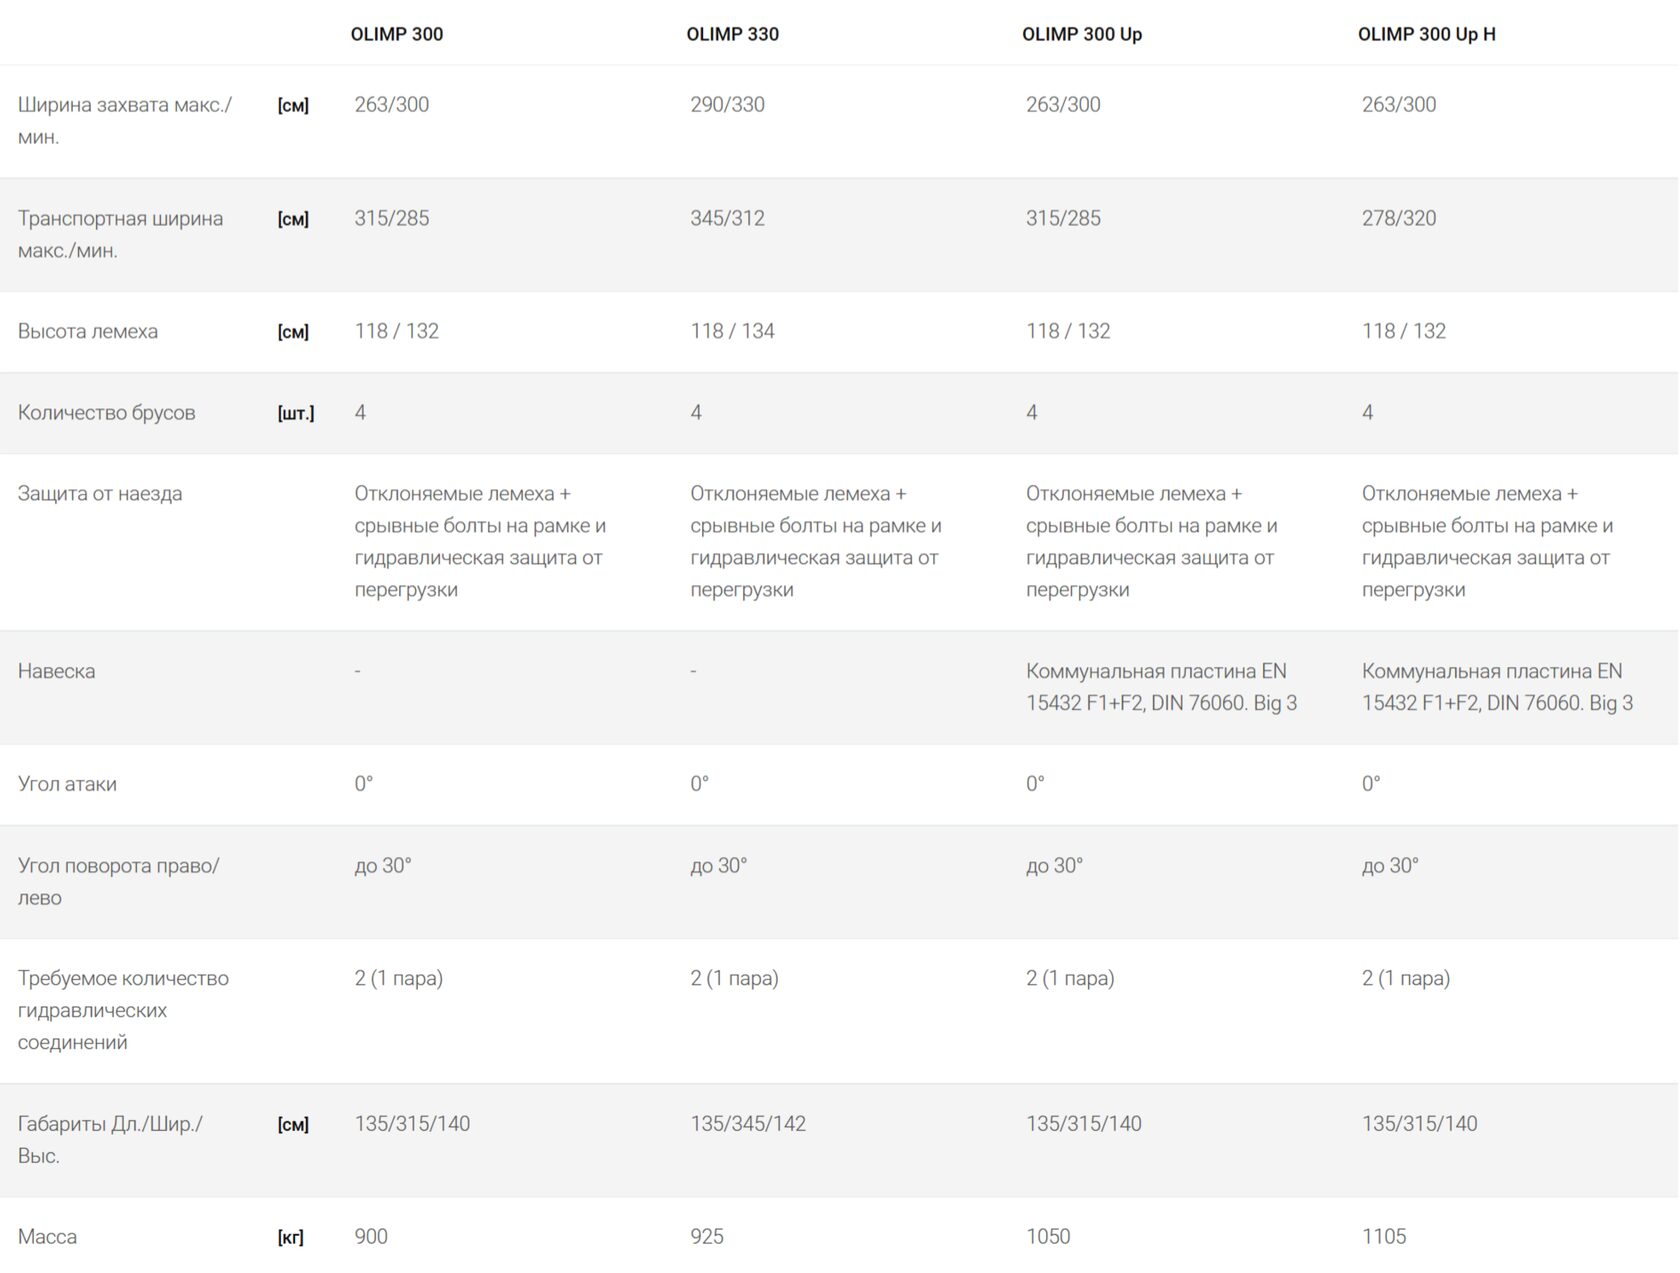Click the OLIMP 300 column header
1680x1273 pixels.
396,34
